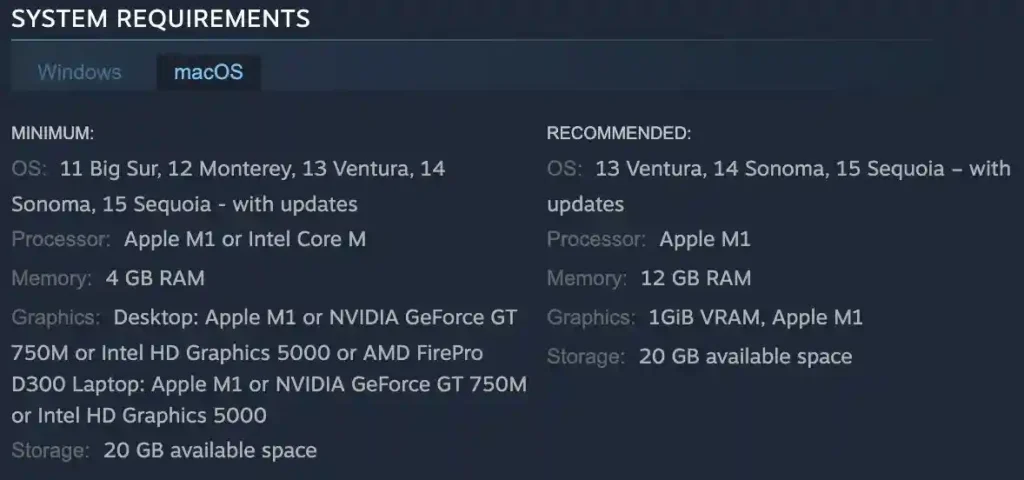This screenshot has width=1024, height=480.
Task: Click the "Apple M1 or Intel Core M" text
Action: pos(245,240)
